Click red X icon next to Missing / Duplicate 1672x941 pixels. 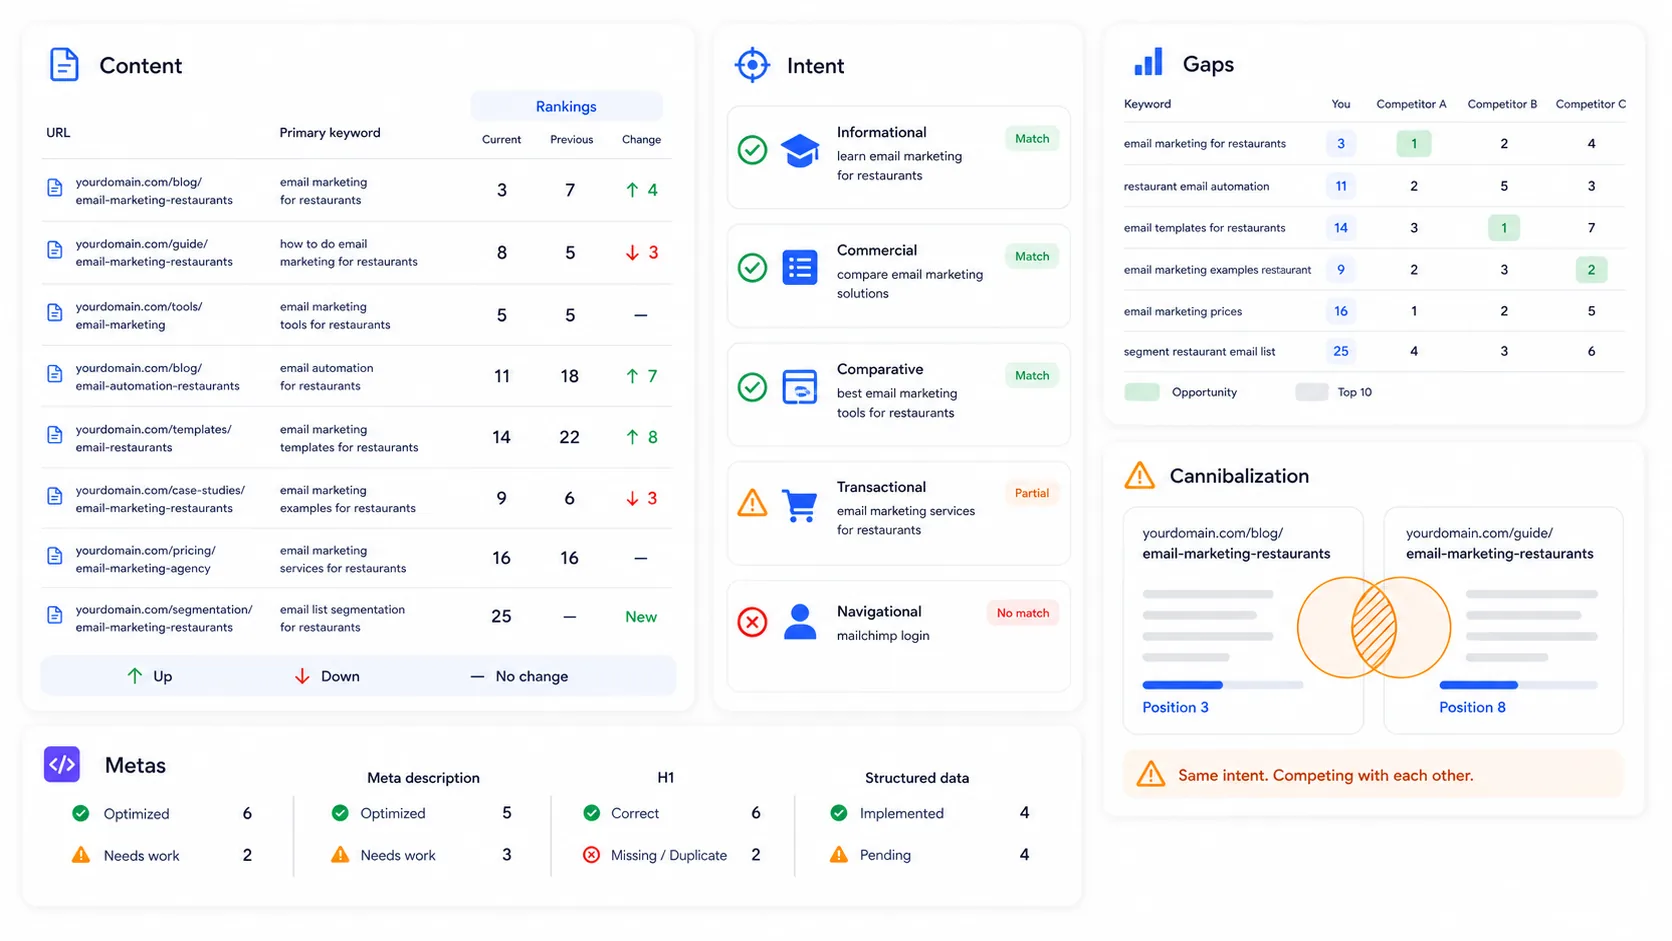click(591, 855)
